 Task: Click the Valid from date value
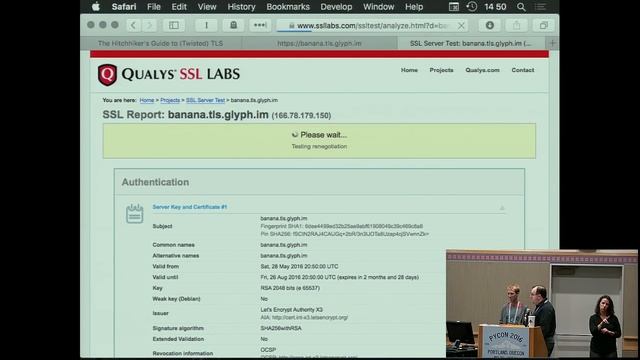click(x=299, y=267)
